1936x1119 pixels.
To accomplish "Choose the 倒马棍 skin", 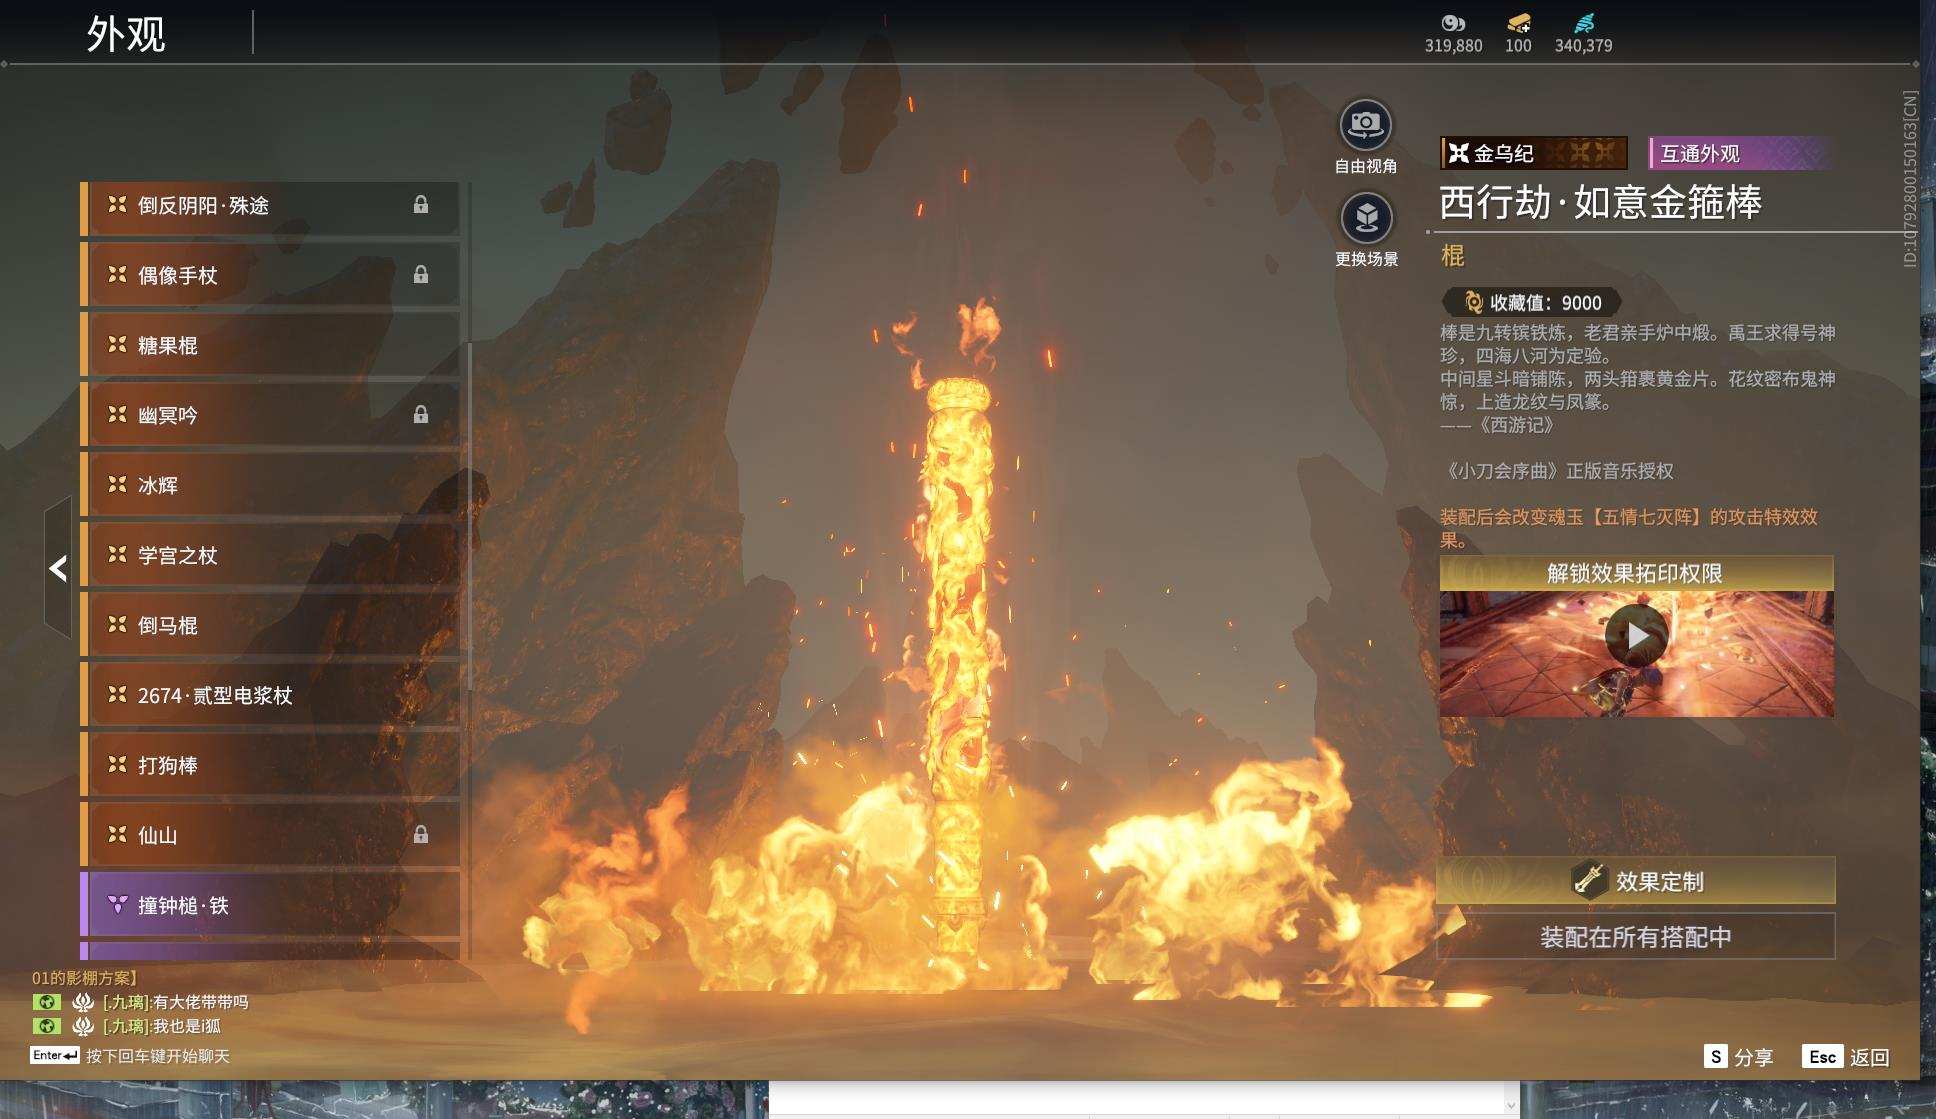I will [270, 625].
